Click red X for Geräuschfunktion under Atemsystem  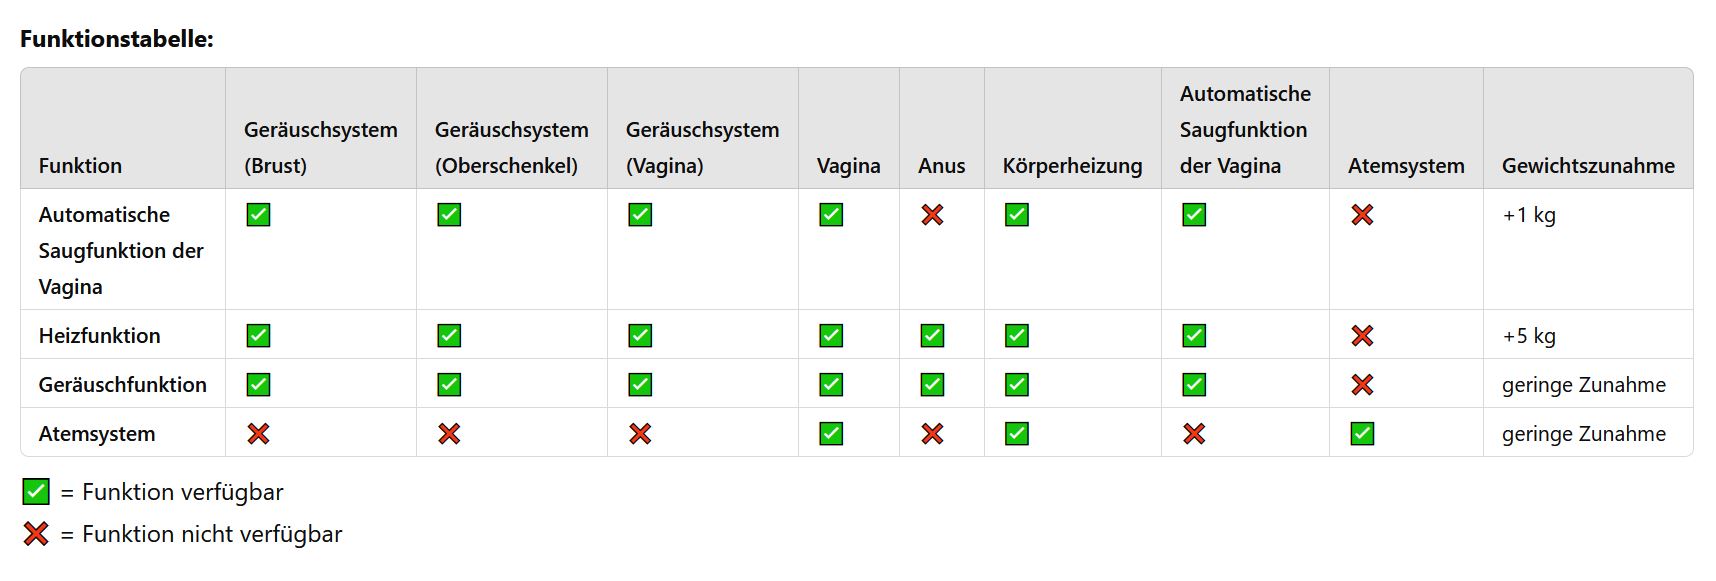click(1362, 385)
